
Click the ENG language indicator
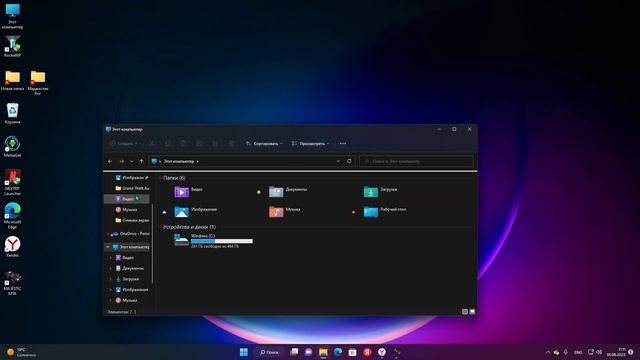[x=578, y=352]
